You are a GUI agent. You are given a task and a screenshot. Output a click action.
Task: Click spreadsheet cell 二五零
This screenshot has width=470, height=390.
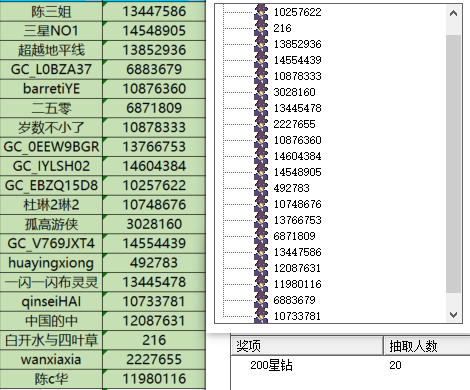[x=51, y=108]
